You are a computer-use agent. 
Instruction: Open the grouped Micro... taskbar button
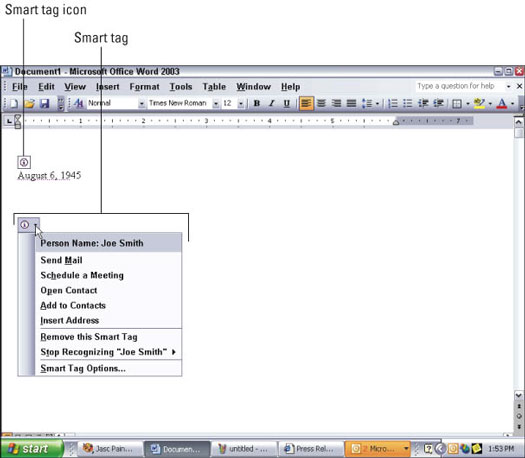(378, 449)
